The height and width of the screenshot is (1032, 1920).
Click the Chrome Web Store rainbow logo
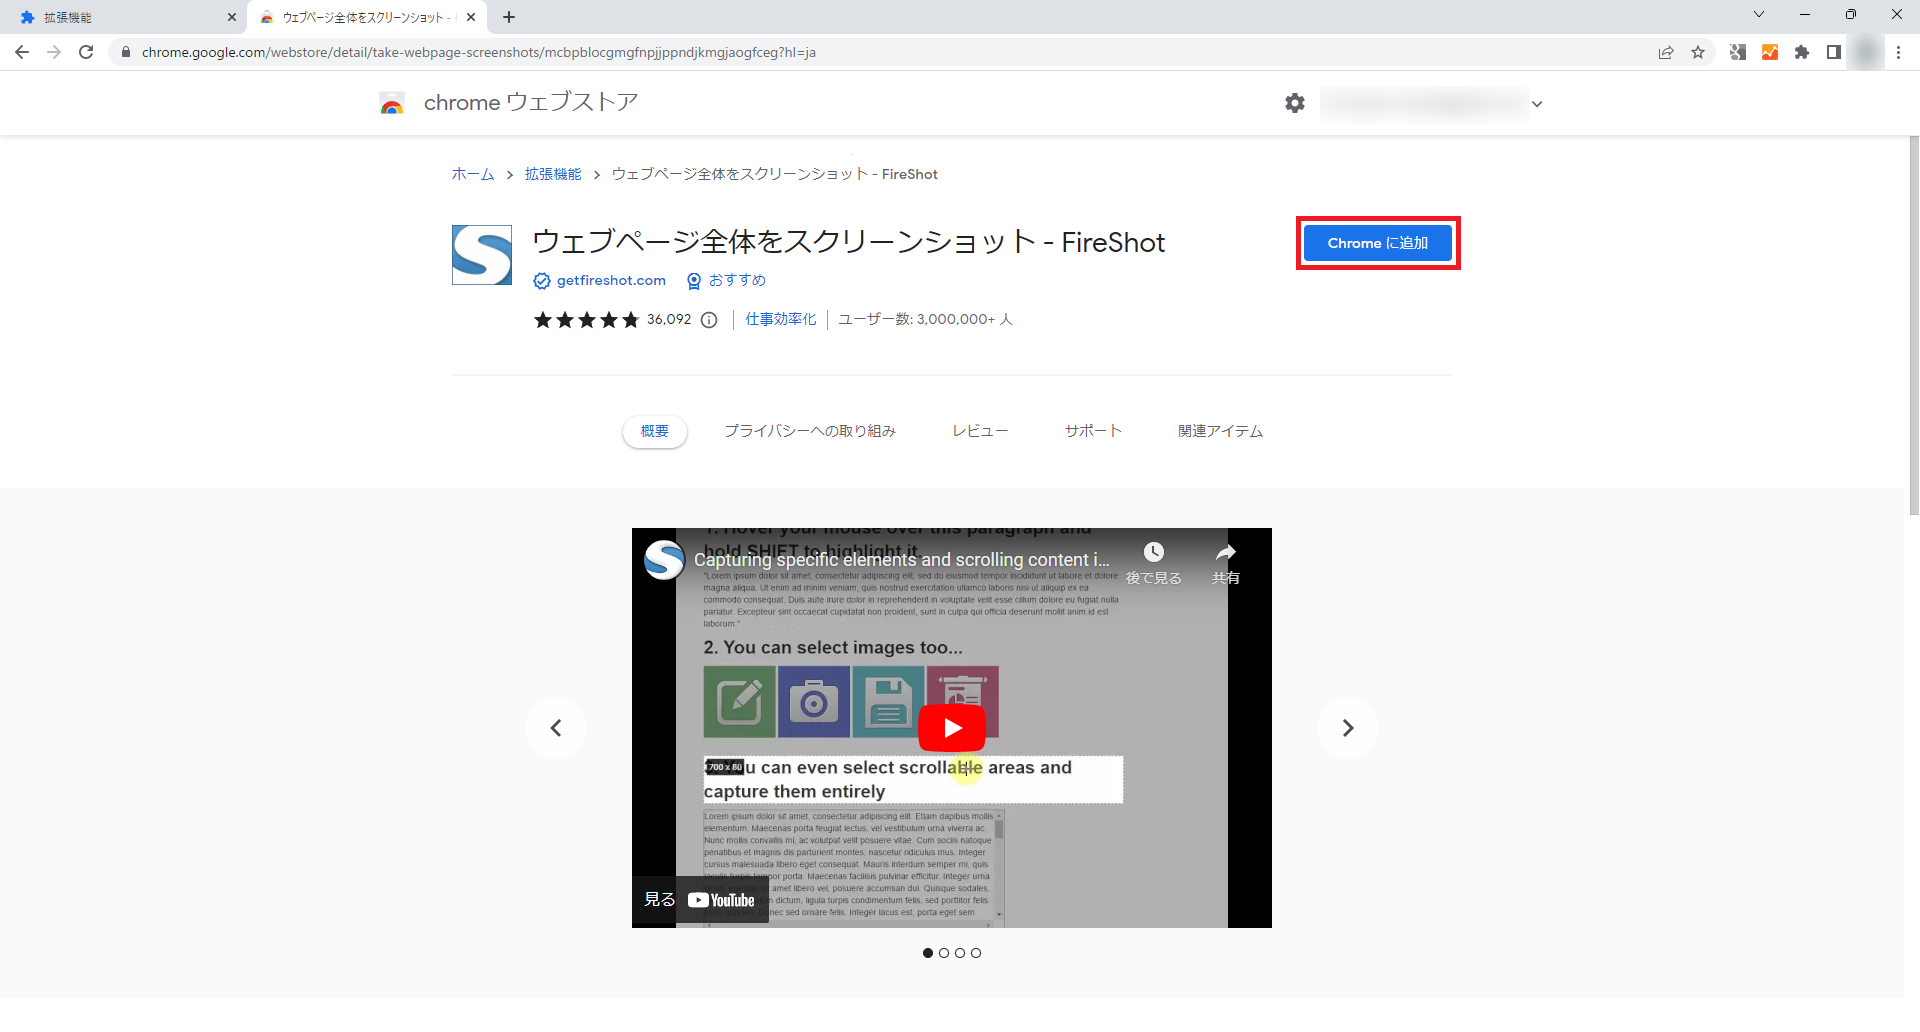pyautogui.click(x=392, y=103)
